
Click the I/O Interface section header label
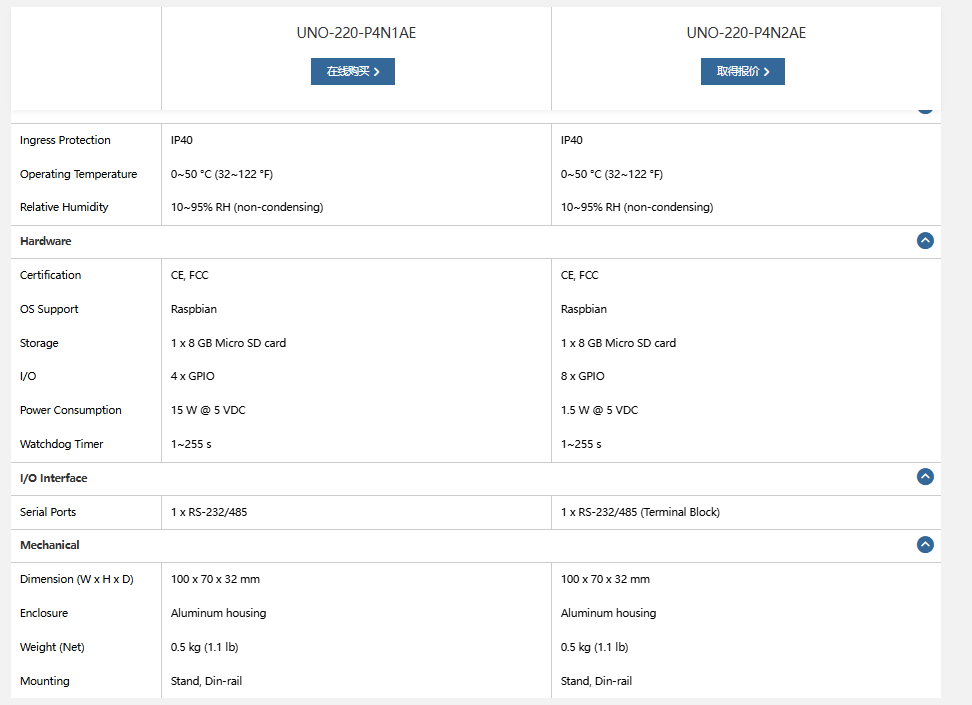[x=53, y=478]
